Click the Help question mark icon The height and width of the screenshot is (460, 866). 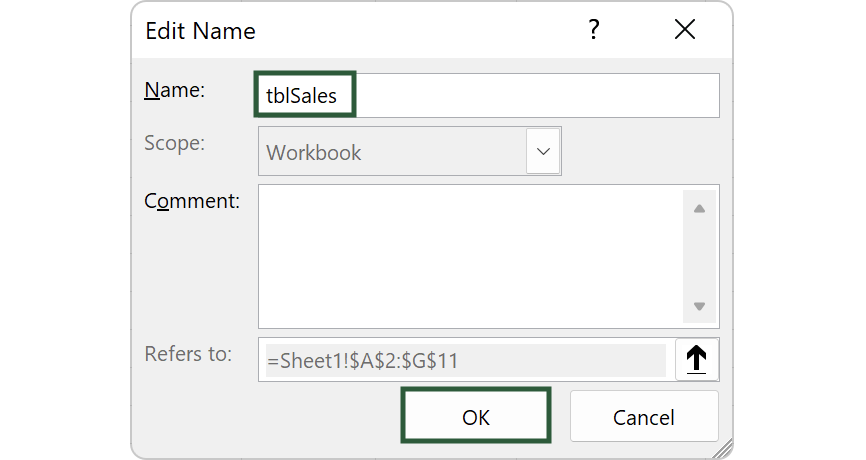point(594,30)
